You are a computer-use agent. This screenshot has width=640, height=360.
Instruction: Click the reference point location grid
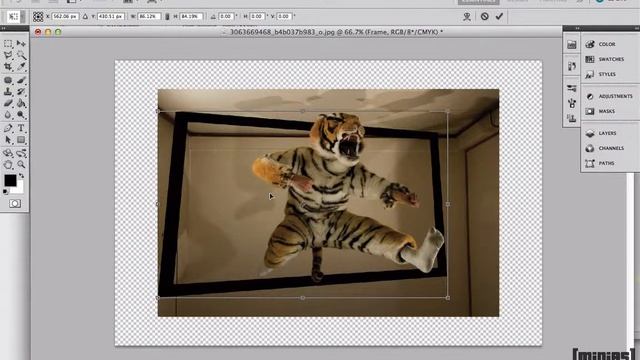point(38,16)
